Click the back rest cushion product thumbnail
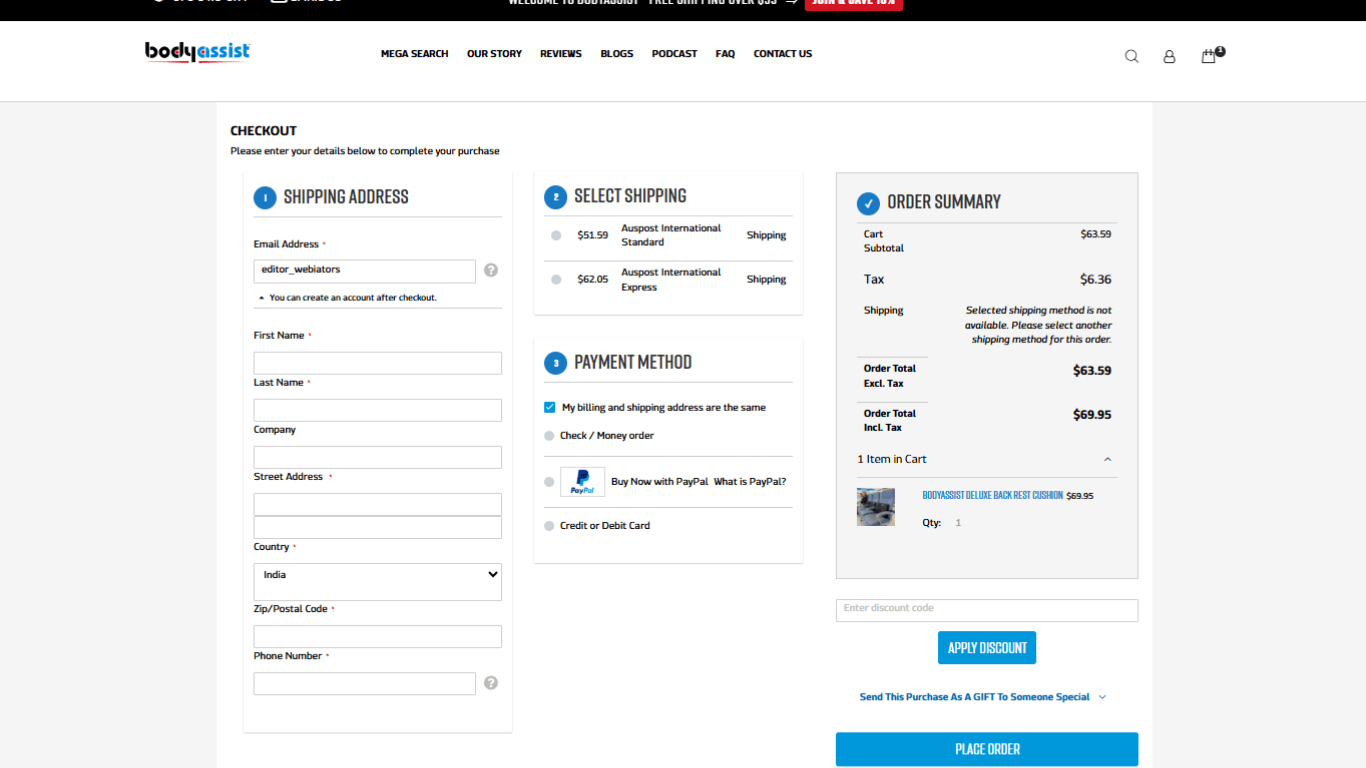The width and height of the screenshot is (1366, 768). coord(876,507)
